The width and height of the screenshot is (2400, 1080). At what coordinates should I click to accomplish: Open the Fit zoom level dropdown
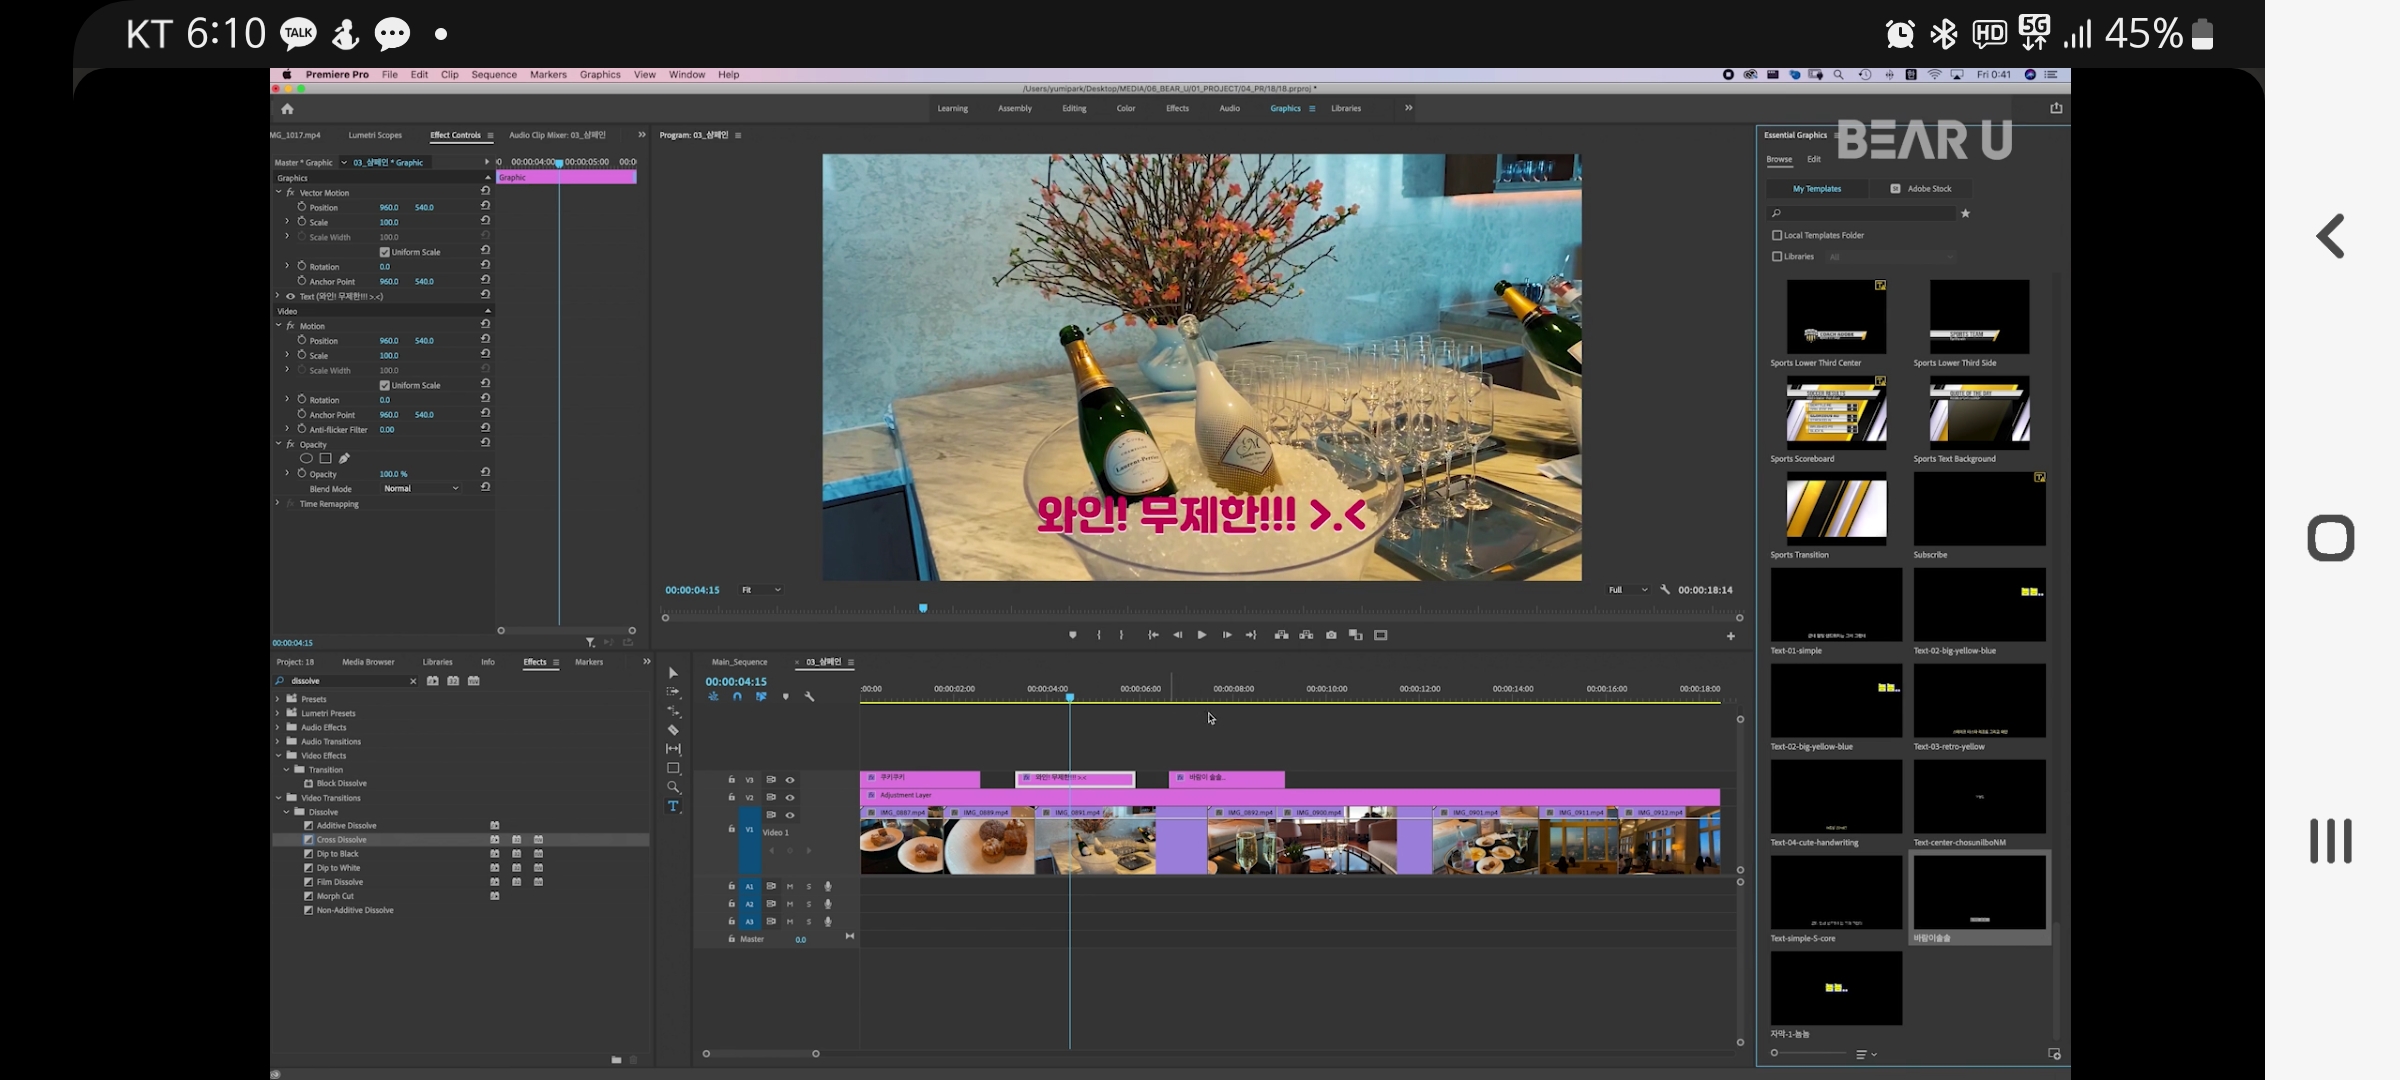pyautogui.click(x=761, y=590)
